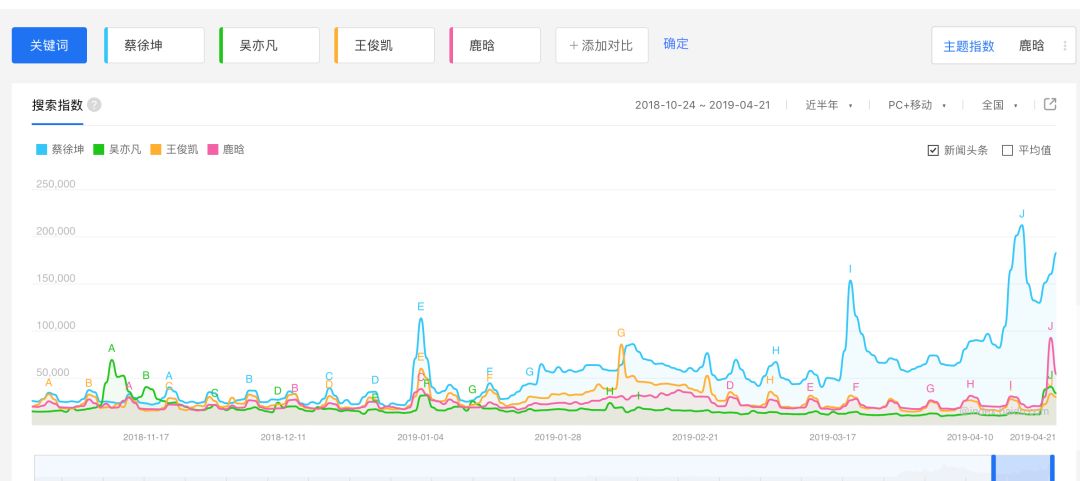The height and width of the screenshot is (481, 1080).
Task: Click the blue 关键词 button
Action: click(49, 45)
